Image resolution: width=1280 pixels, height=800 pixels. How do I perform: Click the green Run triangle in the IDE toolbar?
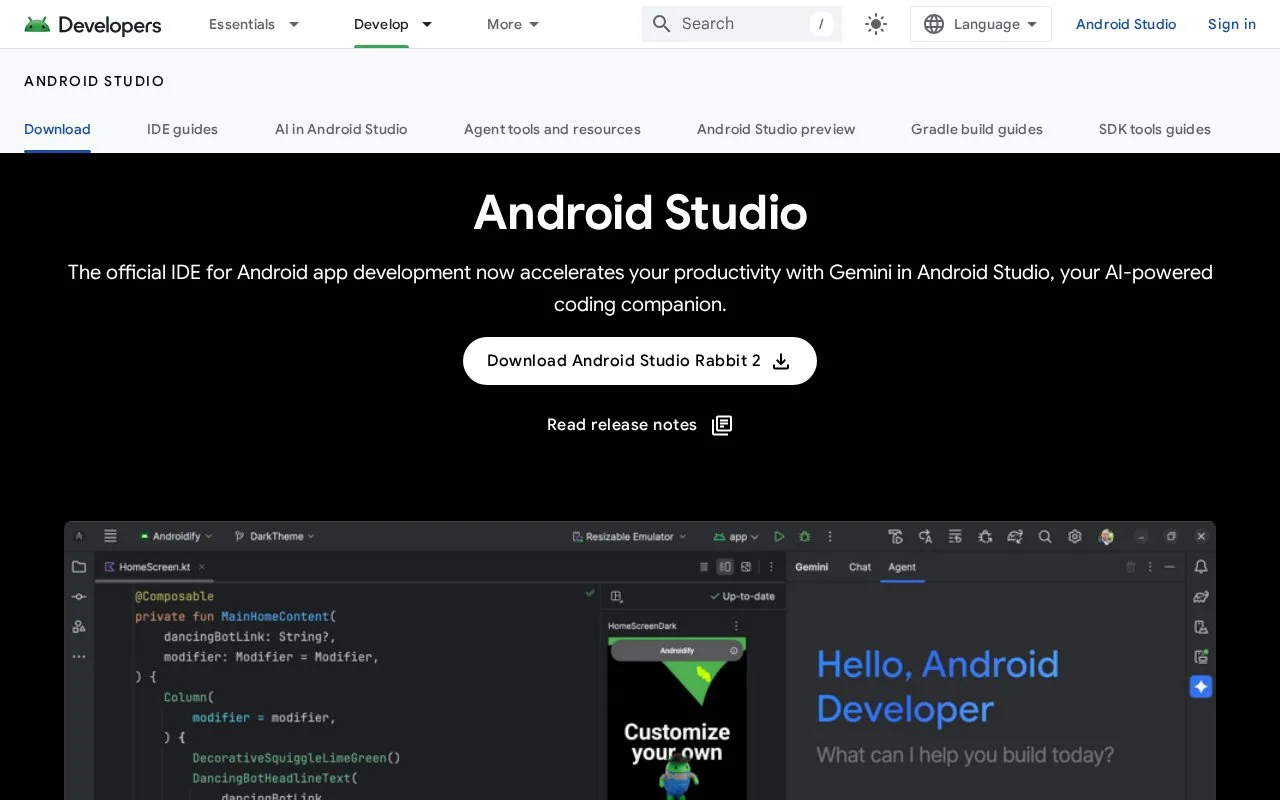tap(779, 537)
